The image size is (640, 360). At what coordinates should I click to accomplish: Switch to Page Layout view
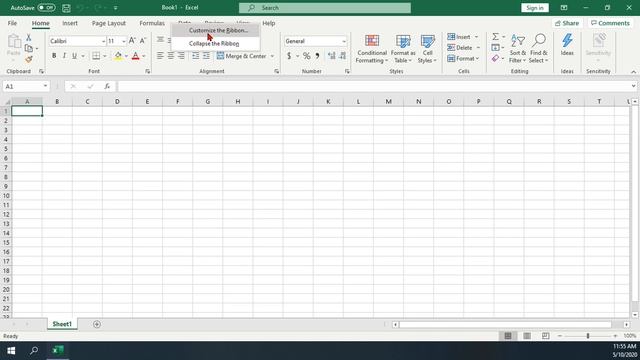click(527, 336)
